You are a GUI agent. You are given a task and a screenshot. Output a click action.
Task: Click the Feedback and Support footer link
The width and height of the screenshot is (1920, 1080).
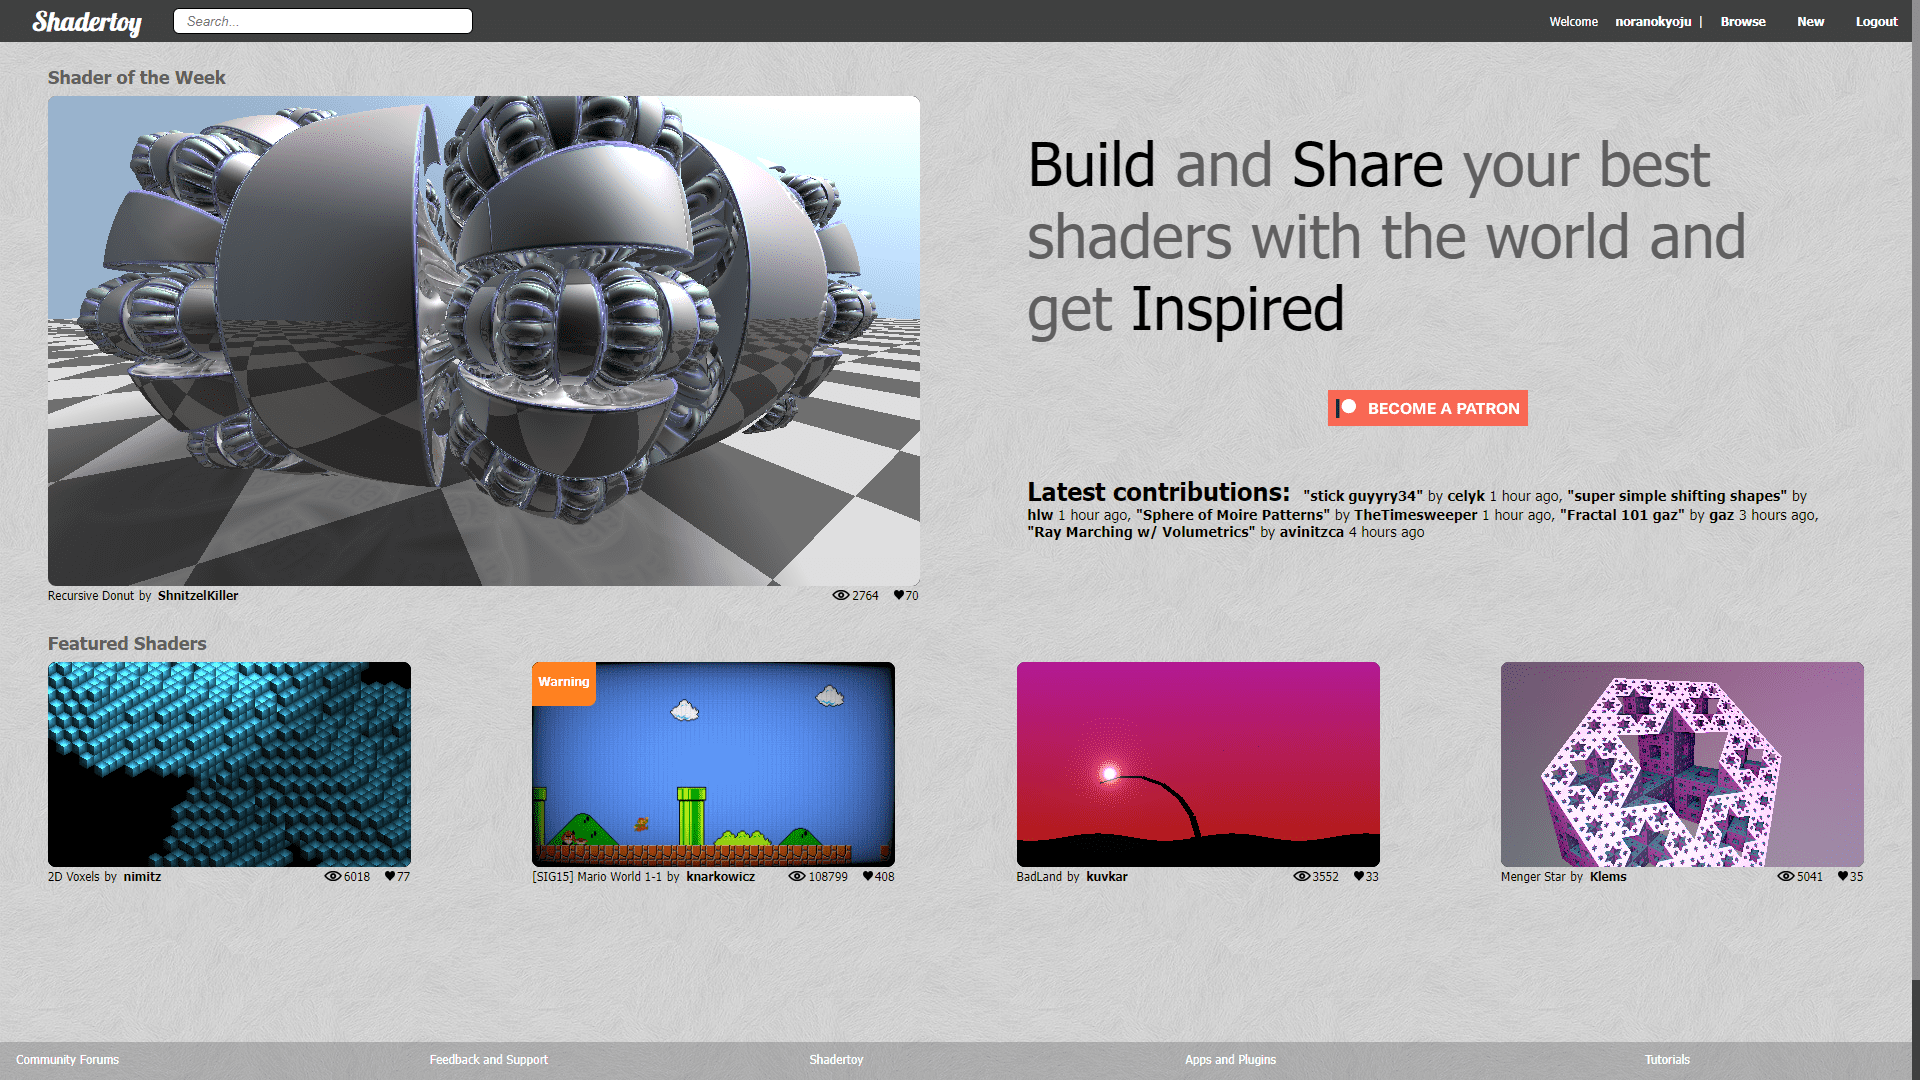[488, 1059]
